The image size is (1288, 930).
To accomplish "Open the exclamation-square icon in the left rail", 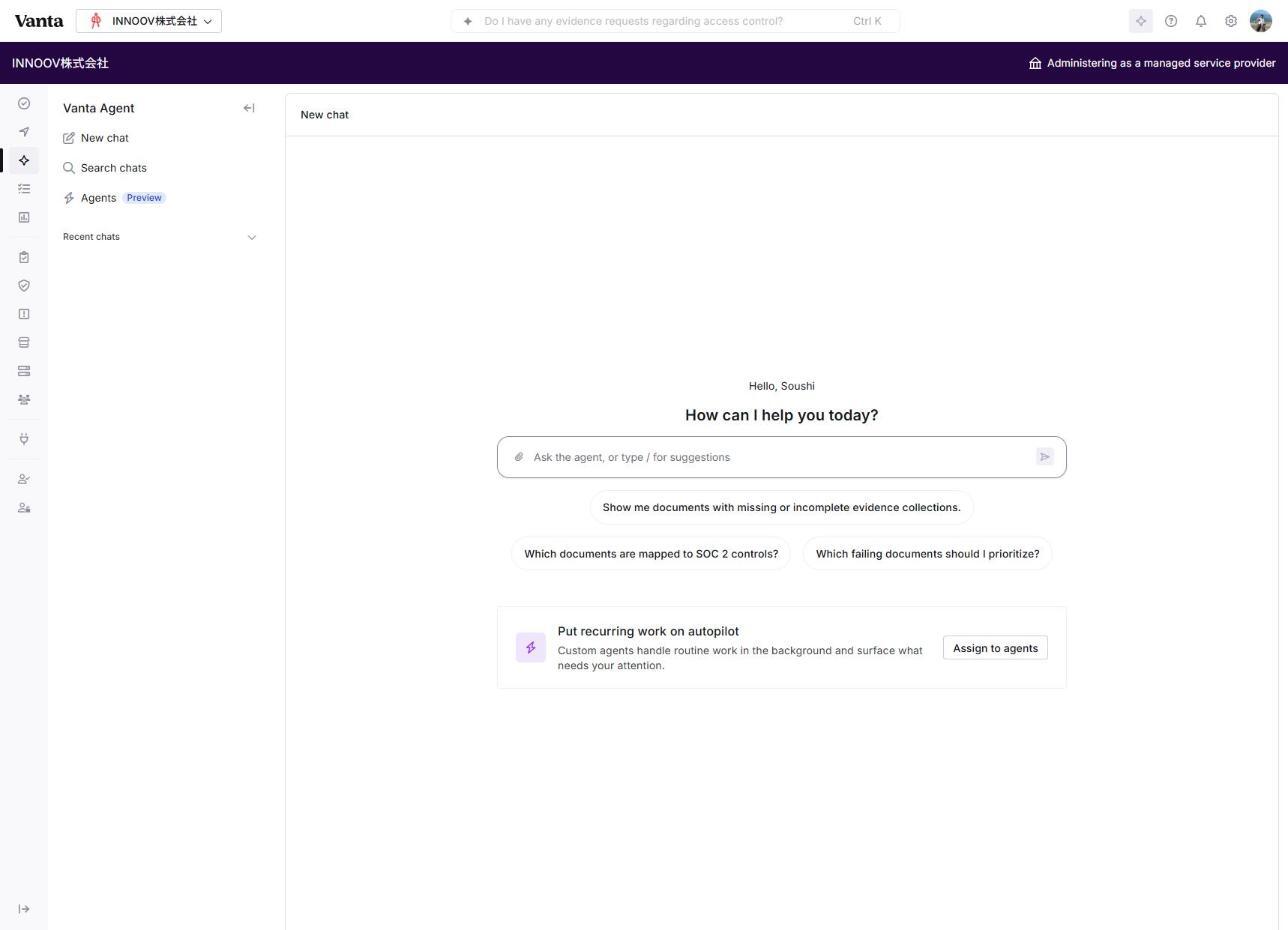I will (24, 314).
